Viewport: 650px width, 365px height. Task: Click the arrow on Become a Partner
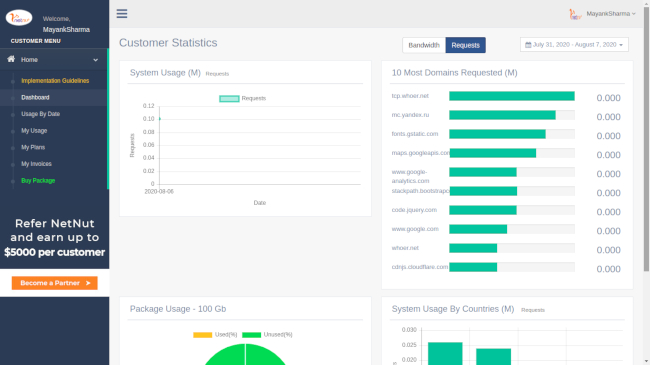[88, 283]
